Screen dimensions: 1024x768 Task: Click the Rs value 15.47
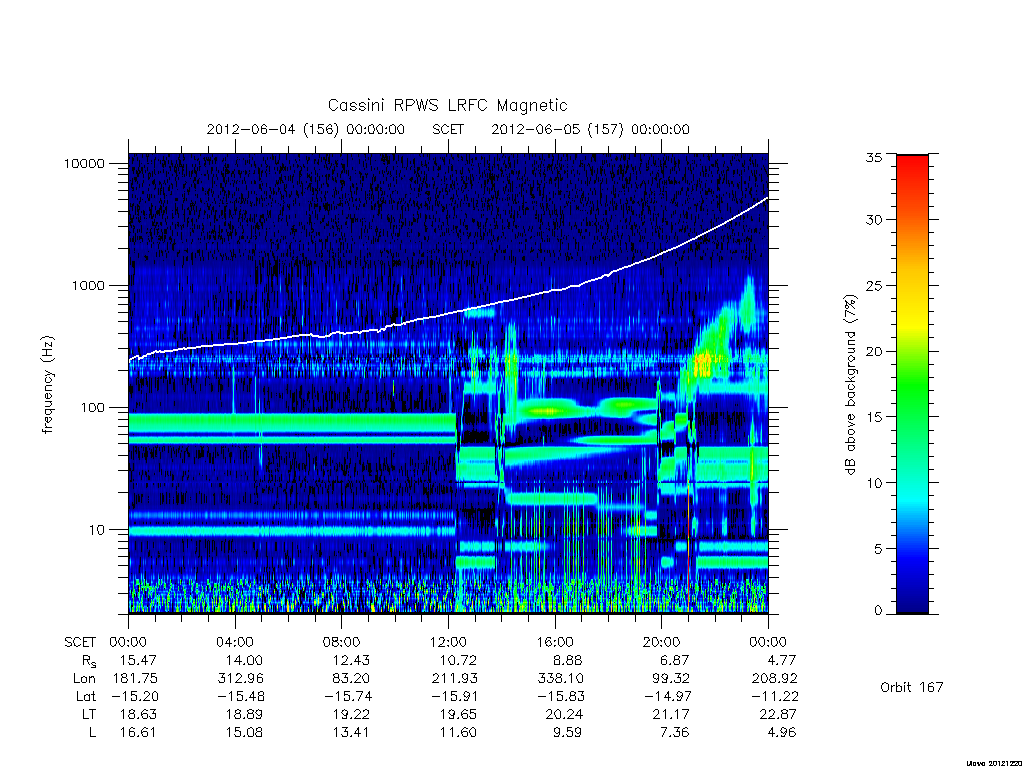point(138,660)
